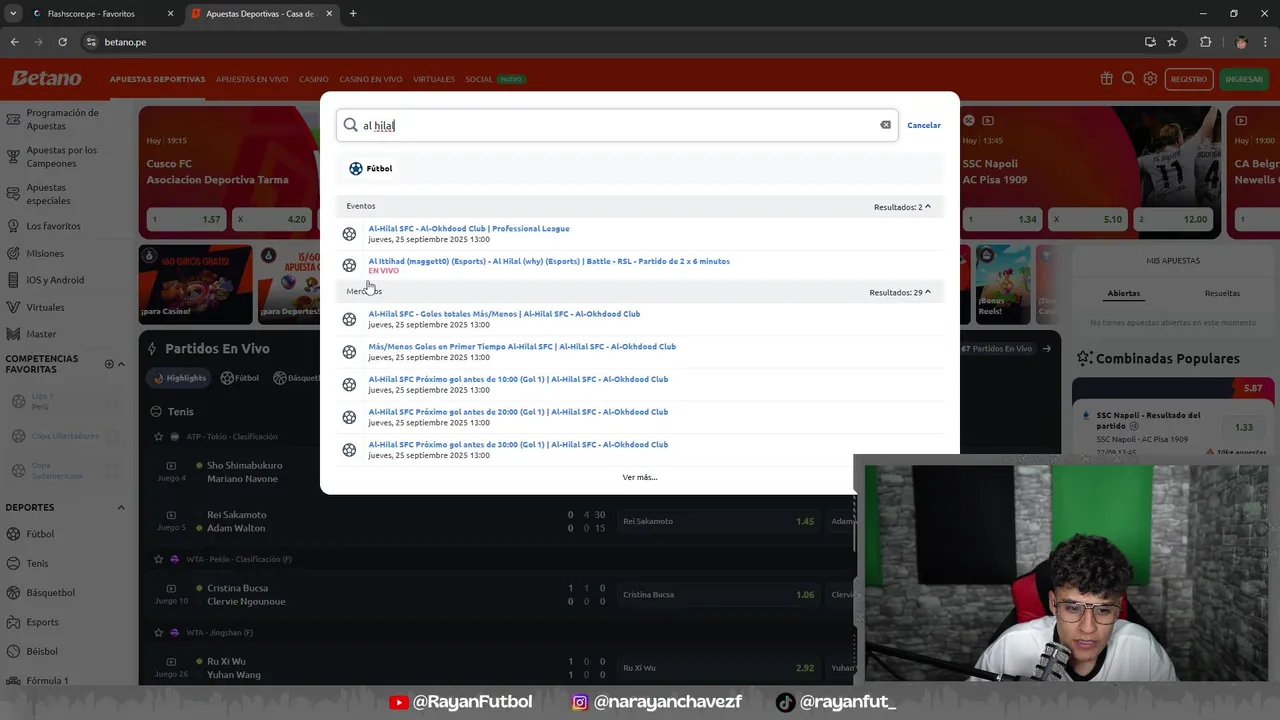Image resolution: width=1280 pixels, height=720 pixels.
Task: Collapse the Mercados results section
Action: (x=928, y=292)
